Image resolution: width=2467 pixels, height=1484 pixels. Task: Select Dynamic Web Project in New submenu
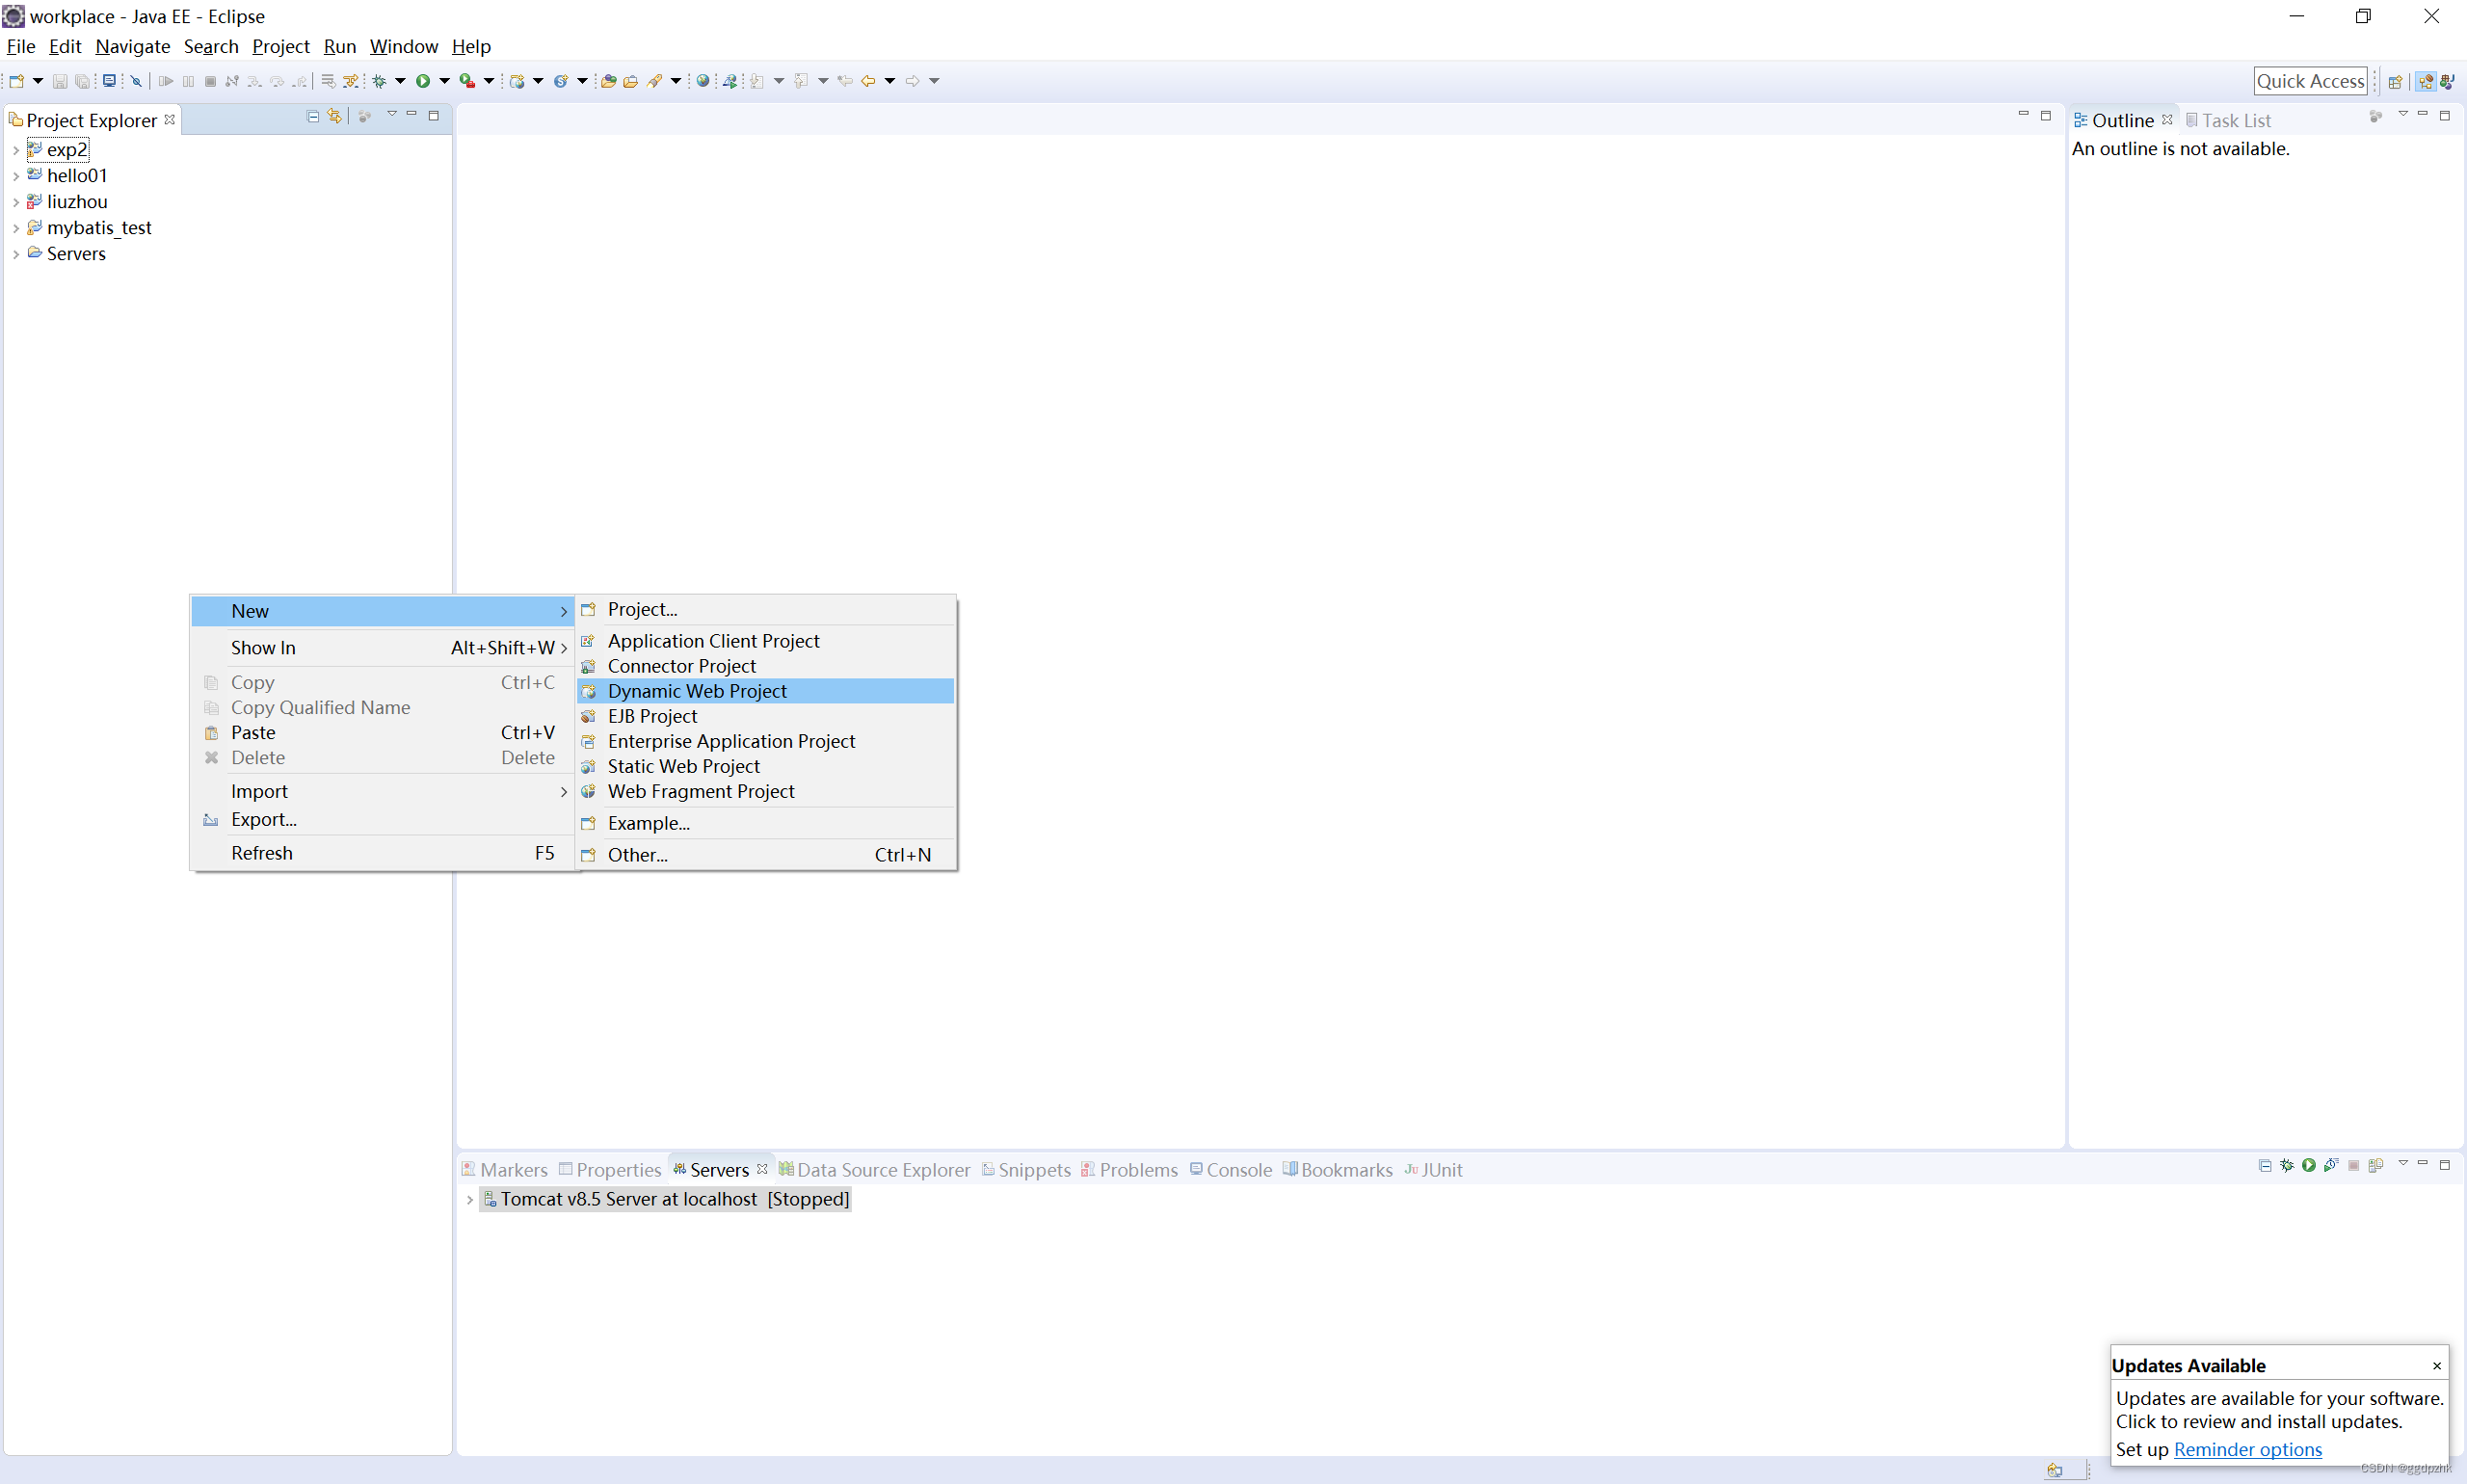click(x=765, y=691)
